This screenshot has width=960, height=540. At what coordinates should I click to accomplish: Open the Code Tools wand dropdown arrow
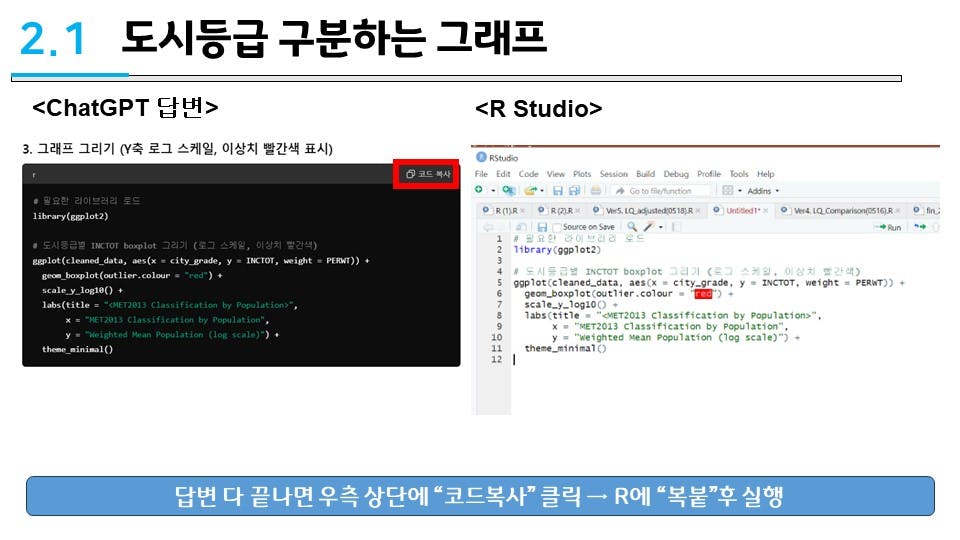661,227
